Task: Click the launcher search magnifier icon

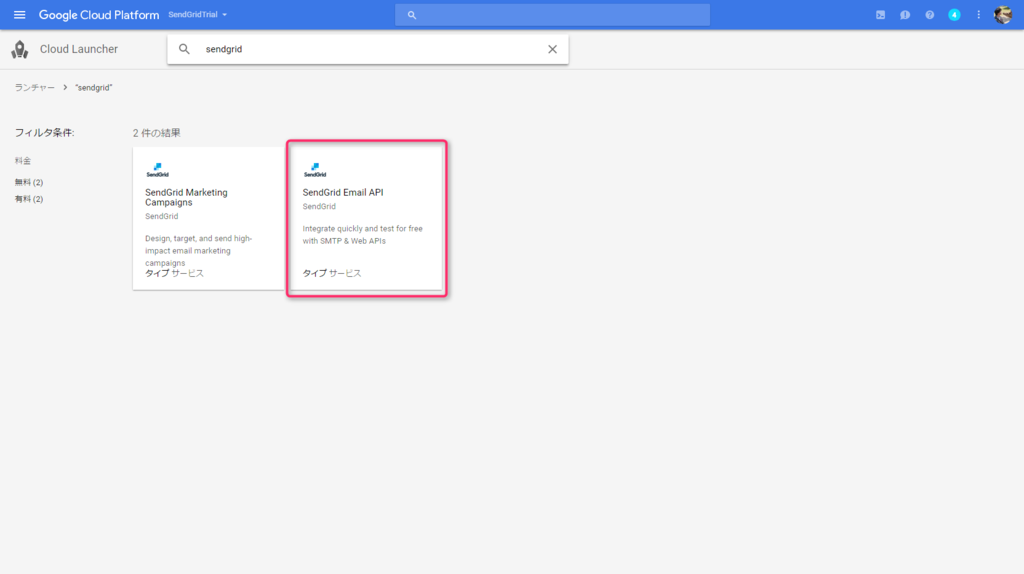Action: pyautogui.click(x=184, y=49)
